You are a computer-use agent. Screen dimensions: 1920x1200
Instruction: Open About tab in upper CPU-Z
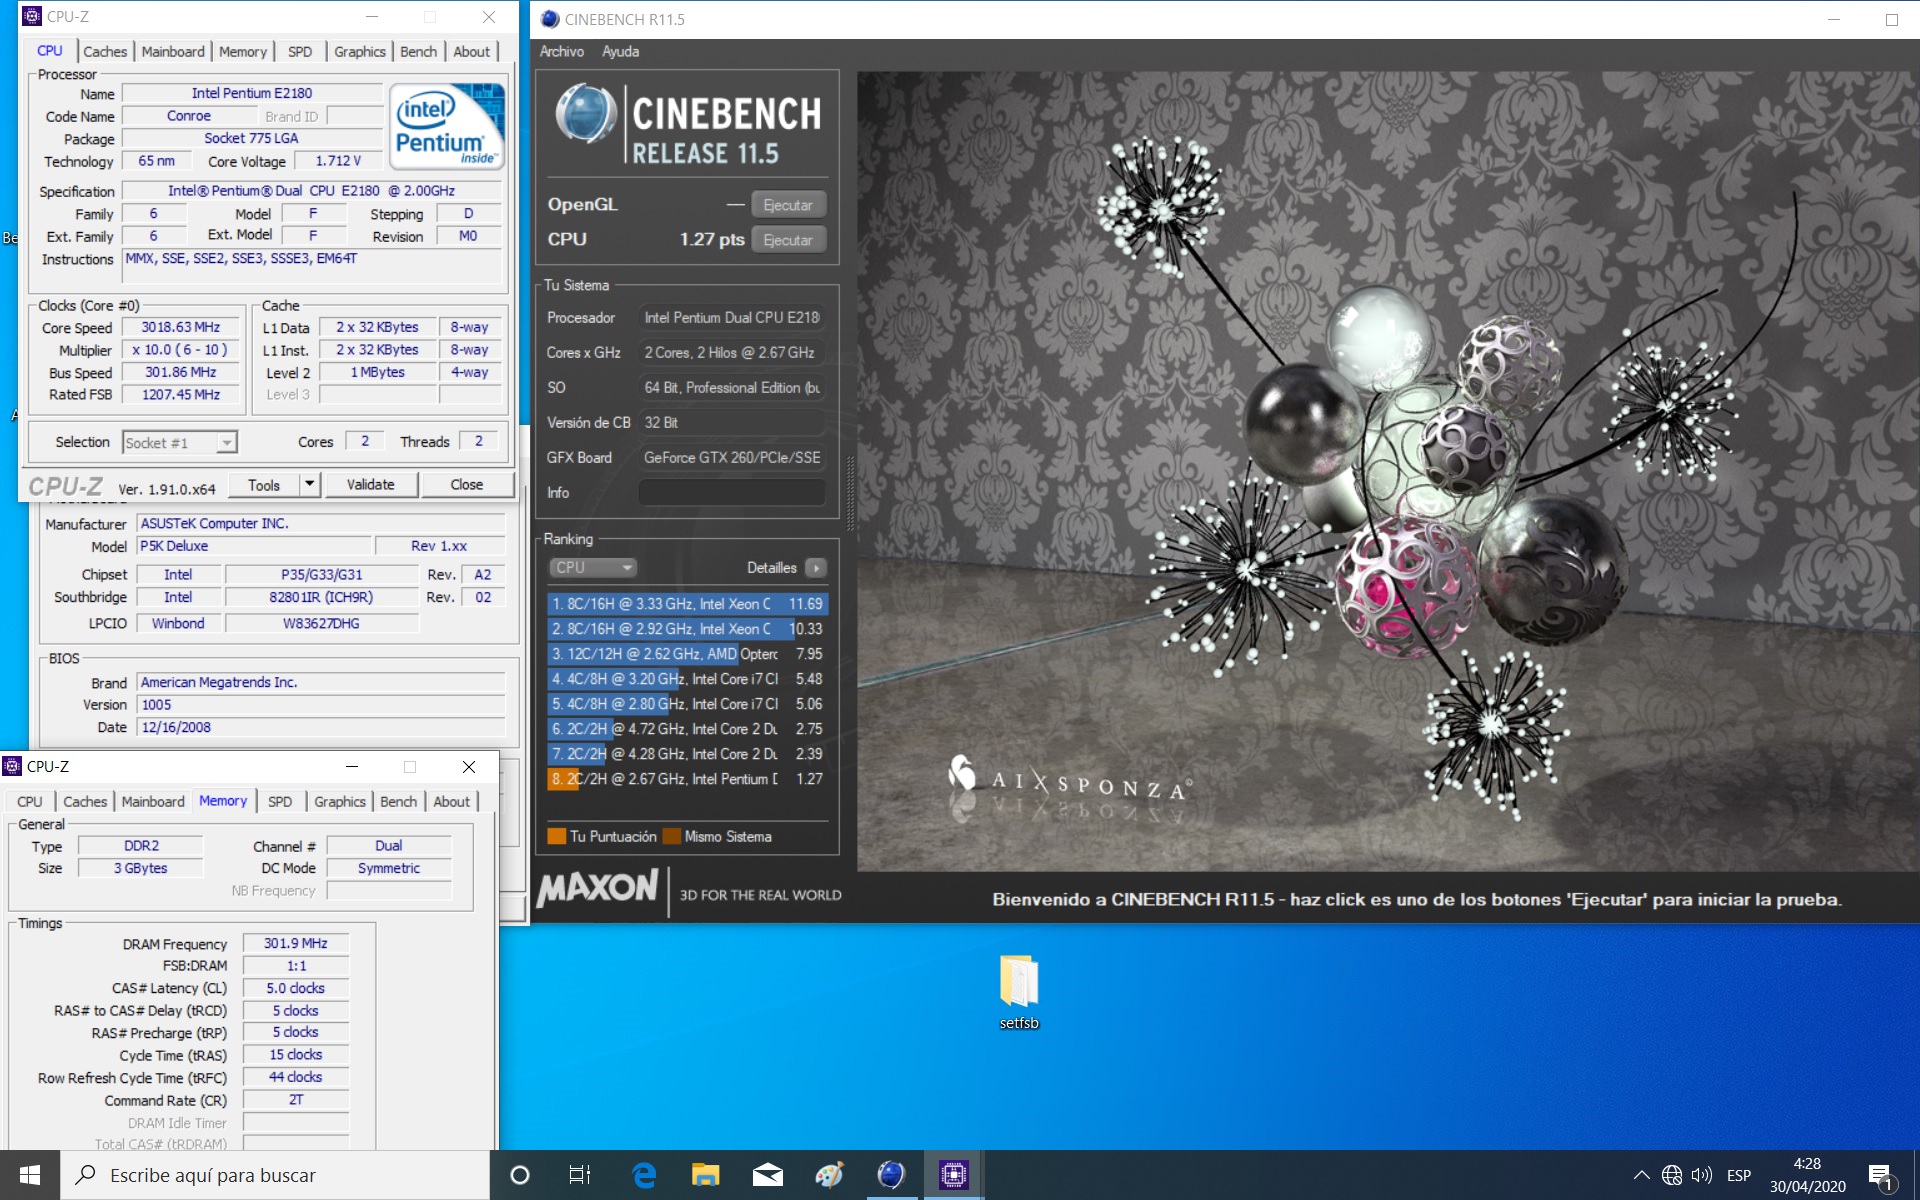(x=472, y=51)
